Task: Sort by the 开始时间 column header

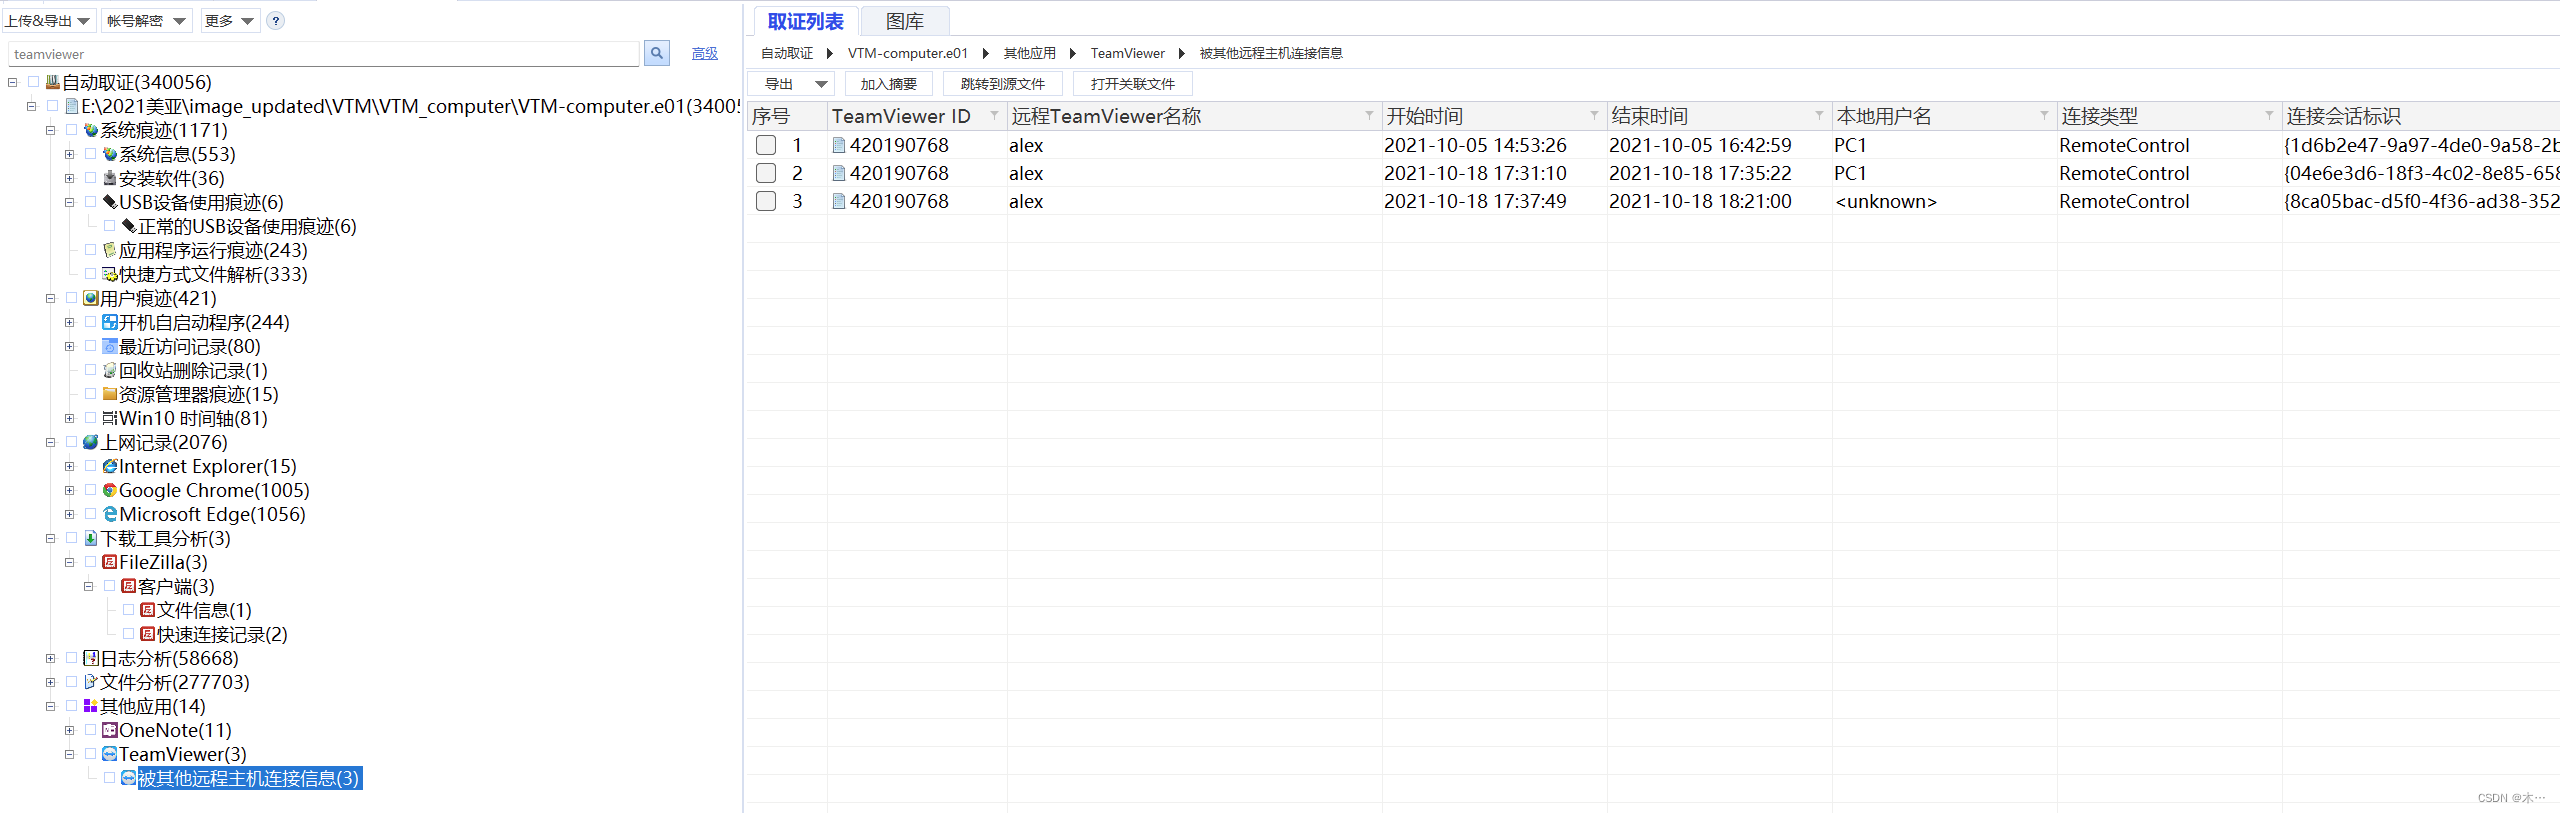Action: [x=1424, y=116]
